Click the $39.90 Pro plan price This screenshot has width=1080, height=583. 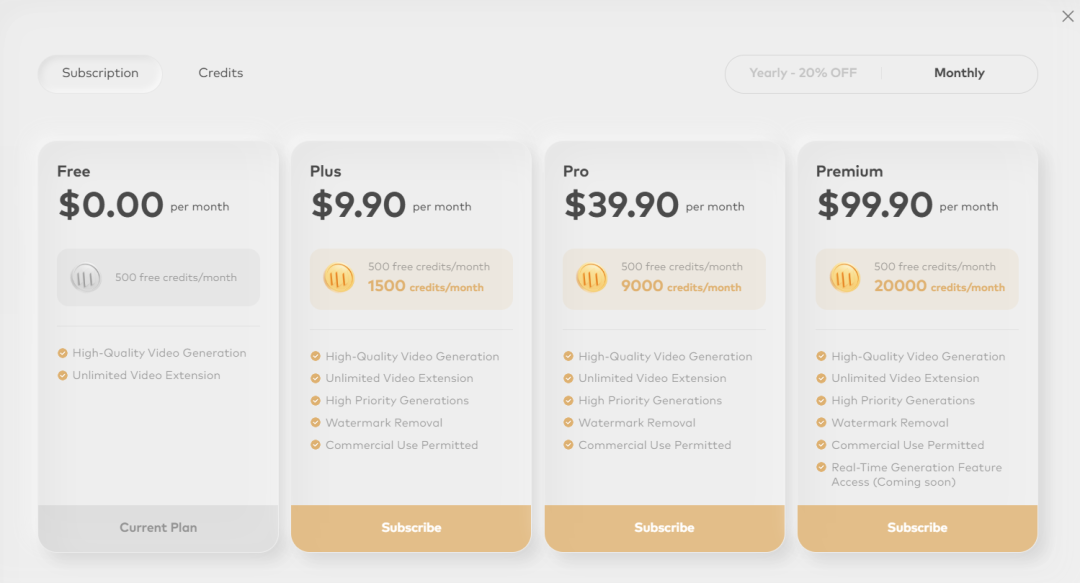coord(621,205)
